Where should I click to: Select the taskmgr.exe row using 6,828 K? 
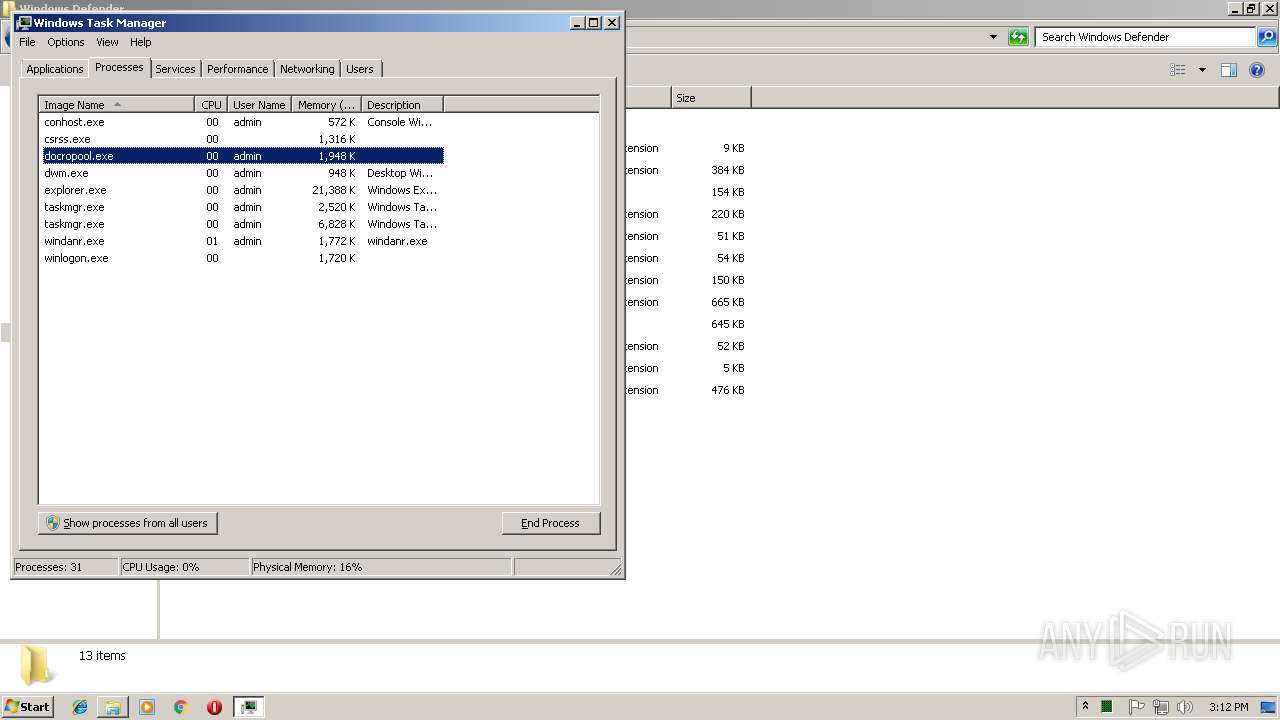[242, 224]
